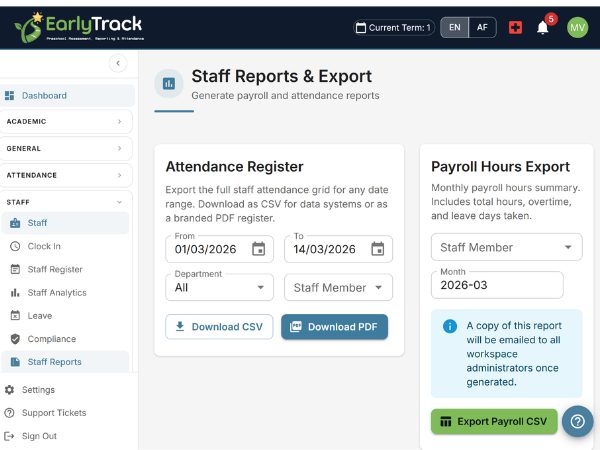Click the Current Term: 1 chip
Viewport: 600px width, 450px height.
point(394,28)
